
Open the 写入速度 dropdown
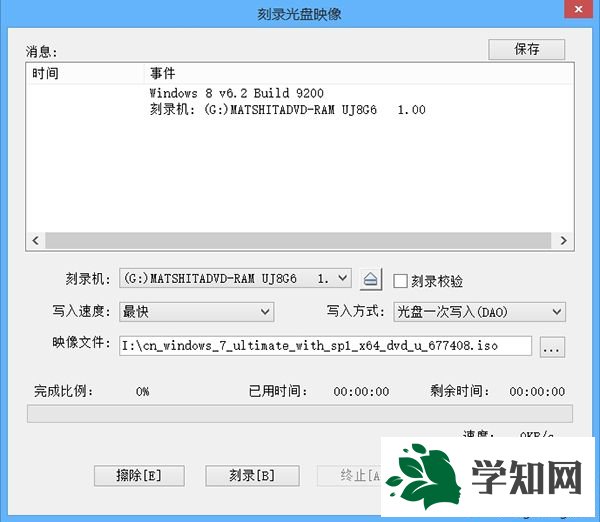197,312
